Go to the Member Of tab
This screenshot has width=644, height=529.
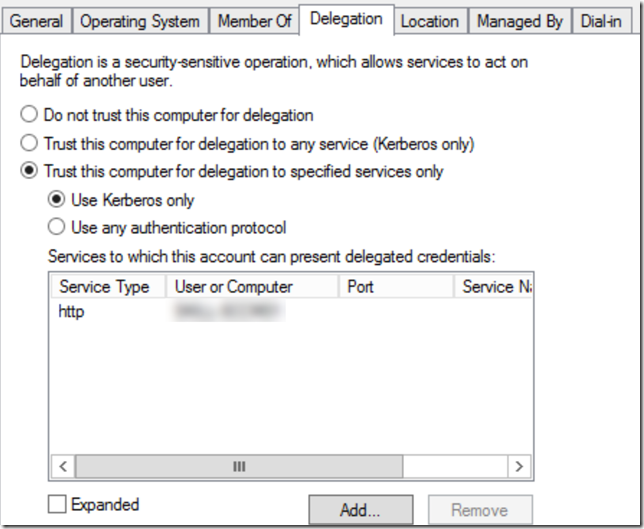pyautogui.click(x=255, y=21)
